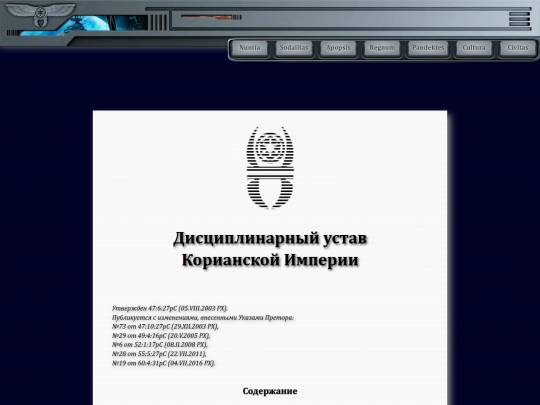This screenshot has height=405, width=540.
Task: Click the decree line '№73 от 47:10:27рС'
Action: point(165,326)
